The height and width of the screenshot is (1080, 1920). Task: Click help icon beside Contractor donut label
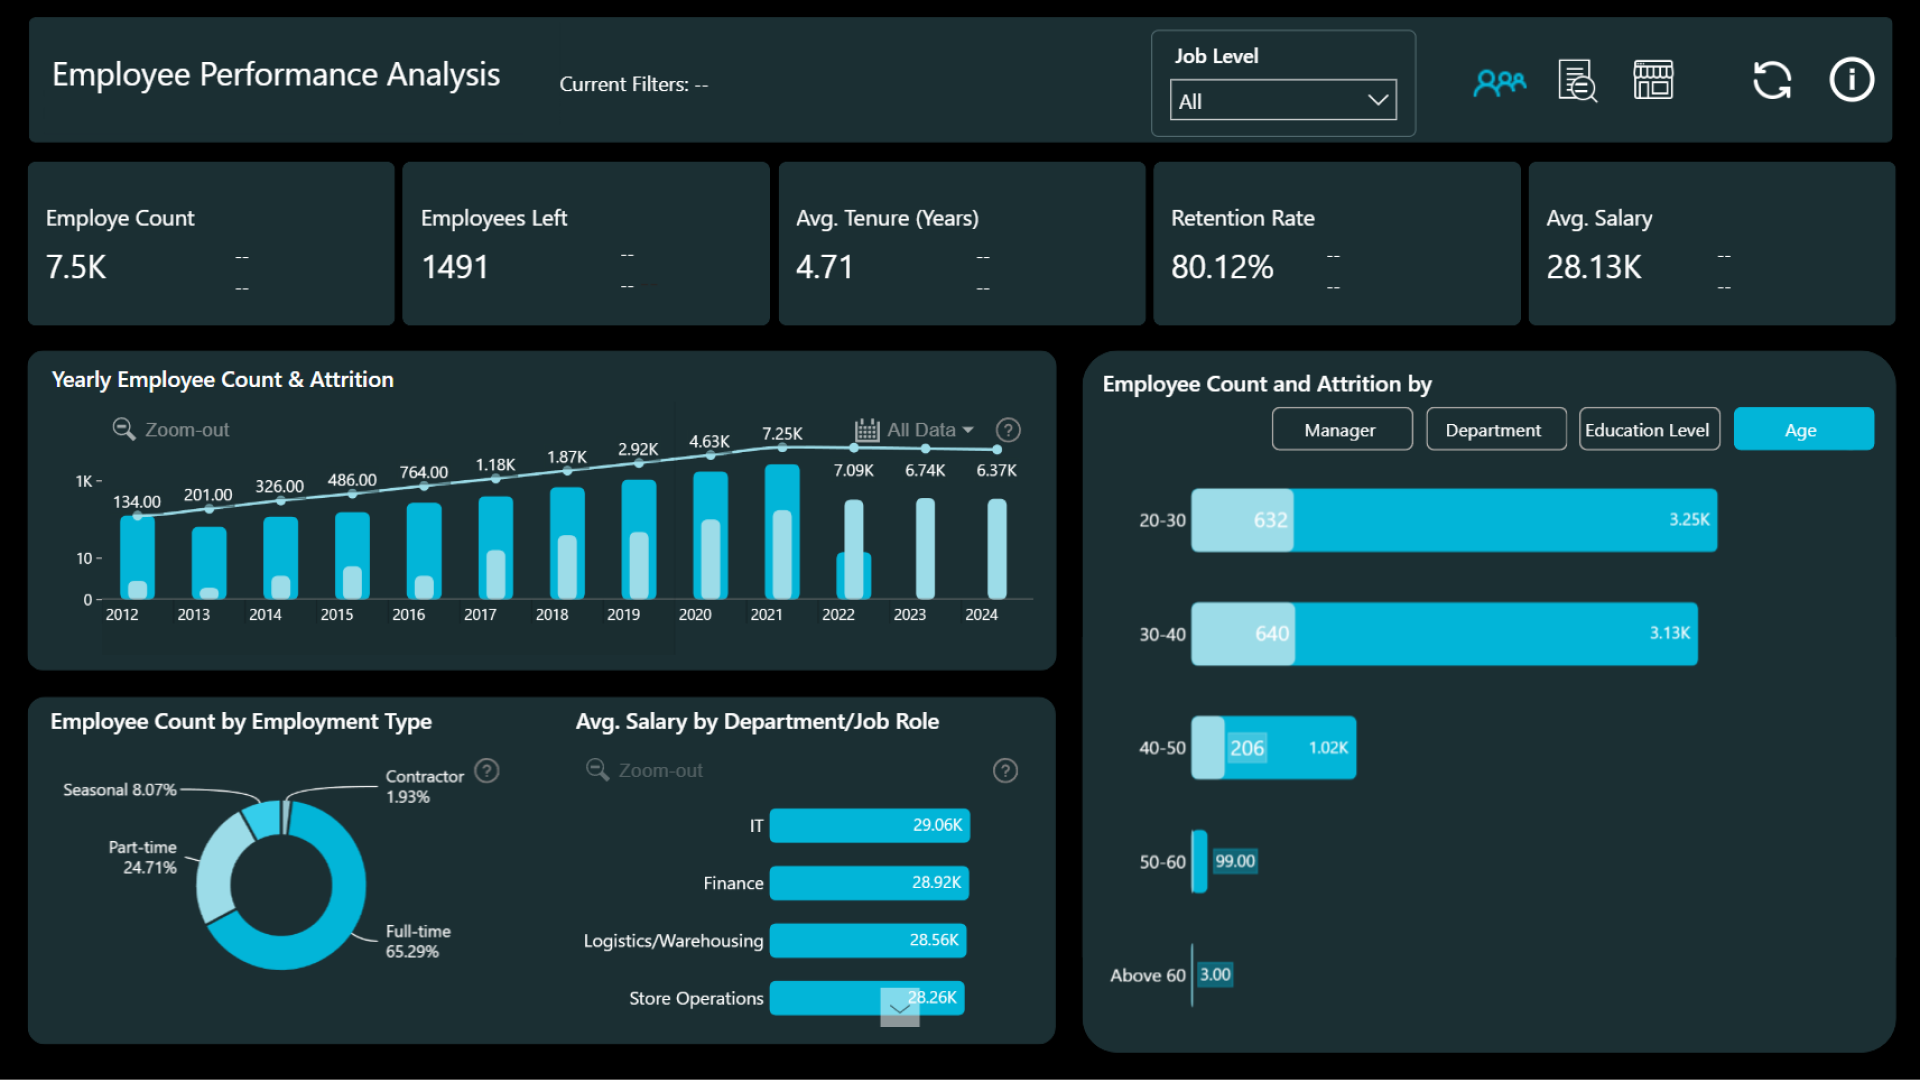pos(487,771)
